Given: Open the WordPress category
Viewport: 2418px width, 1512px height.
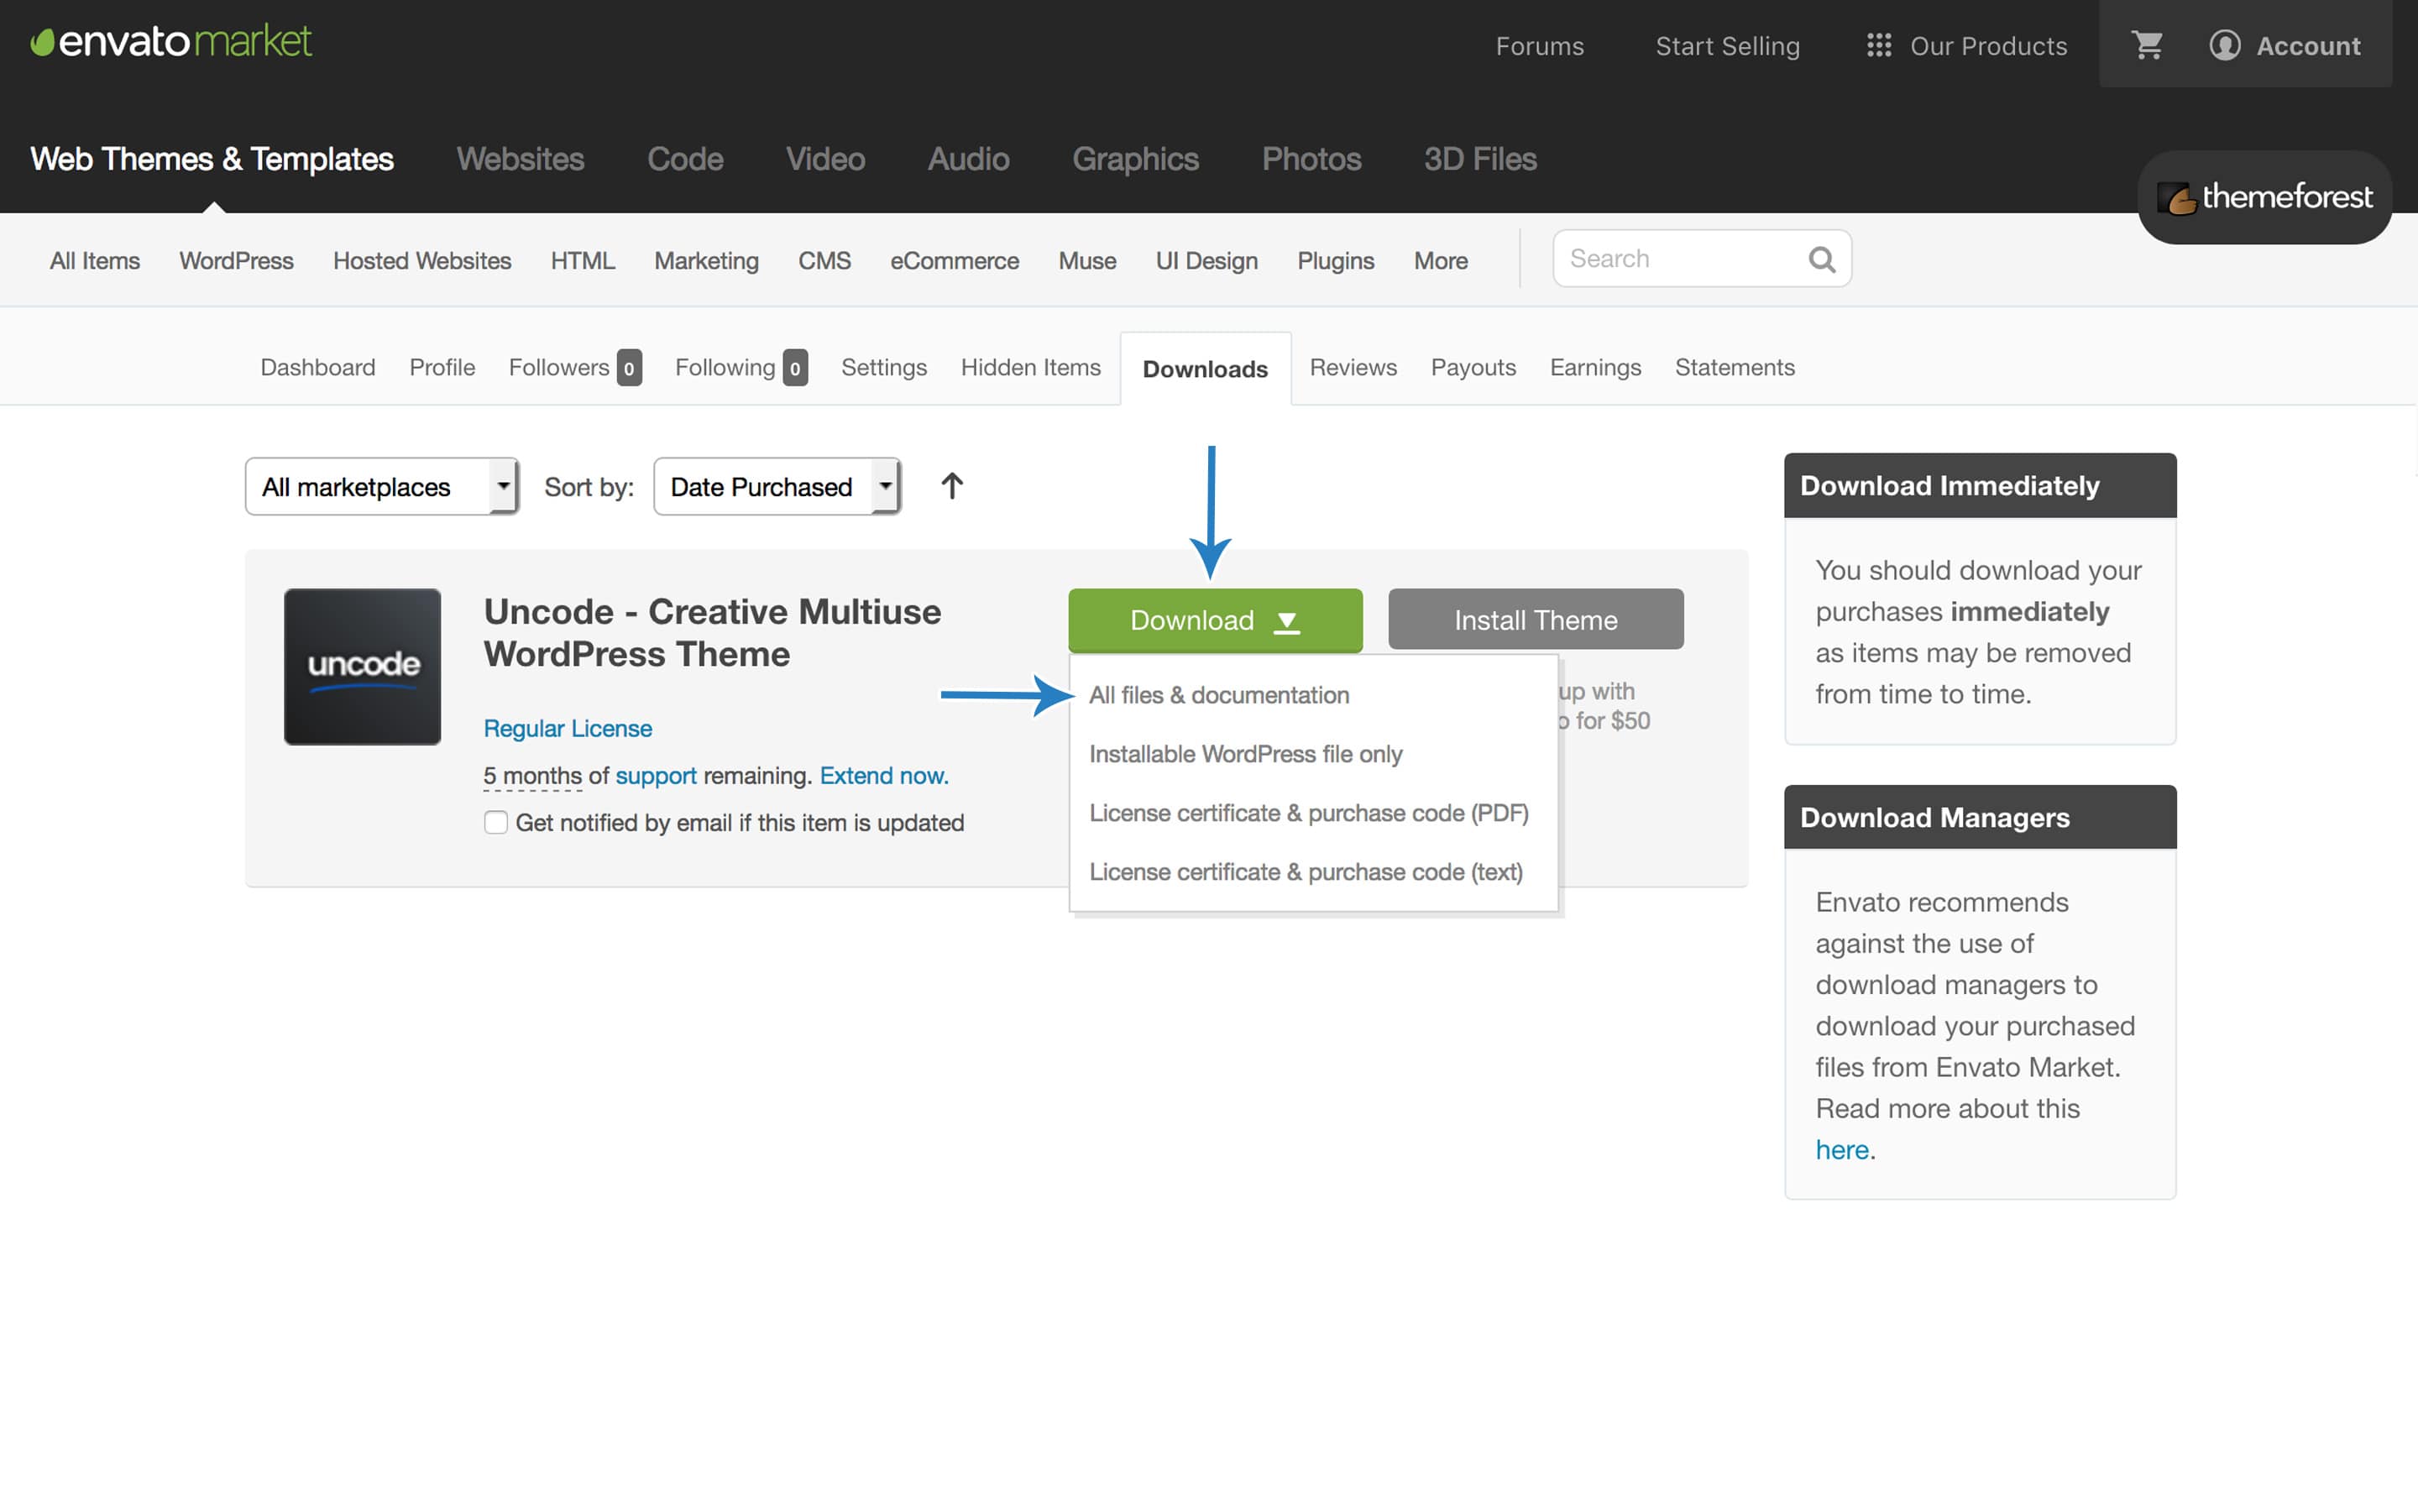Looking at the screenshot, I should coord(236,261).
